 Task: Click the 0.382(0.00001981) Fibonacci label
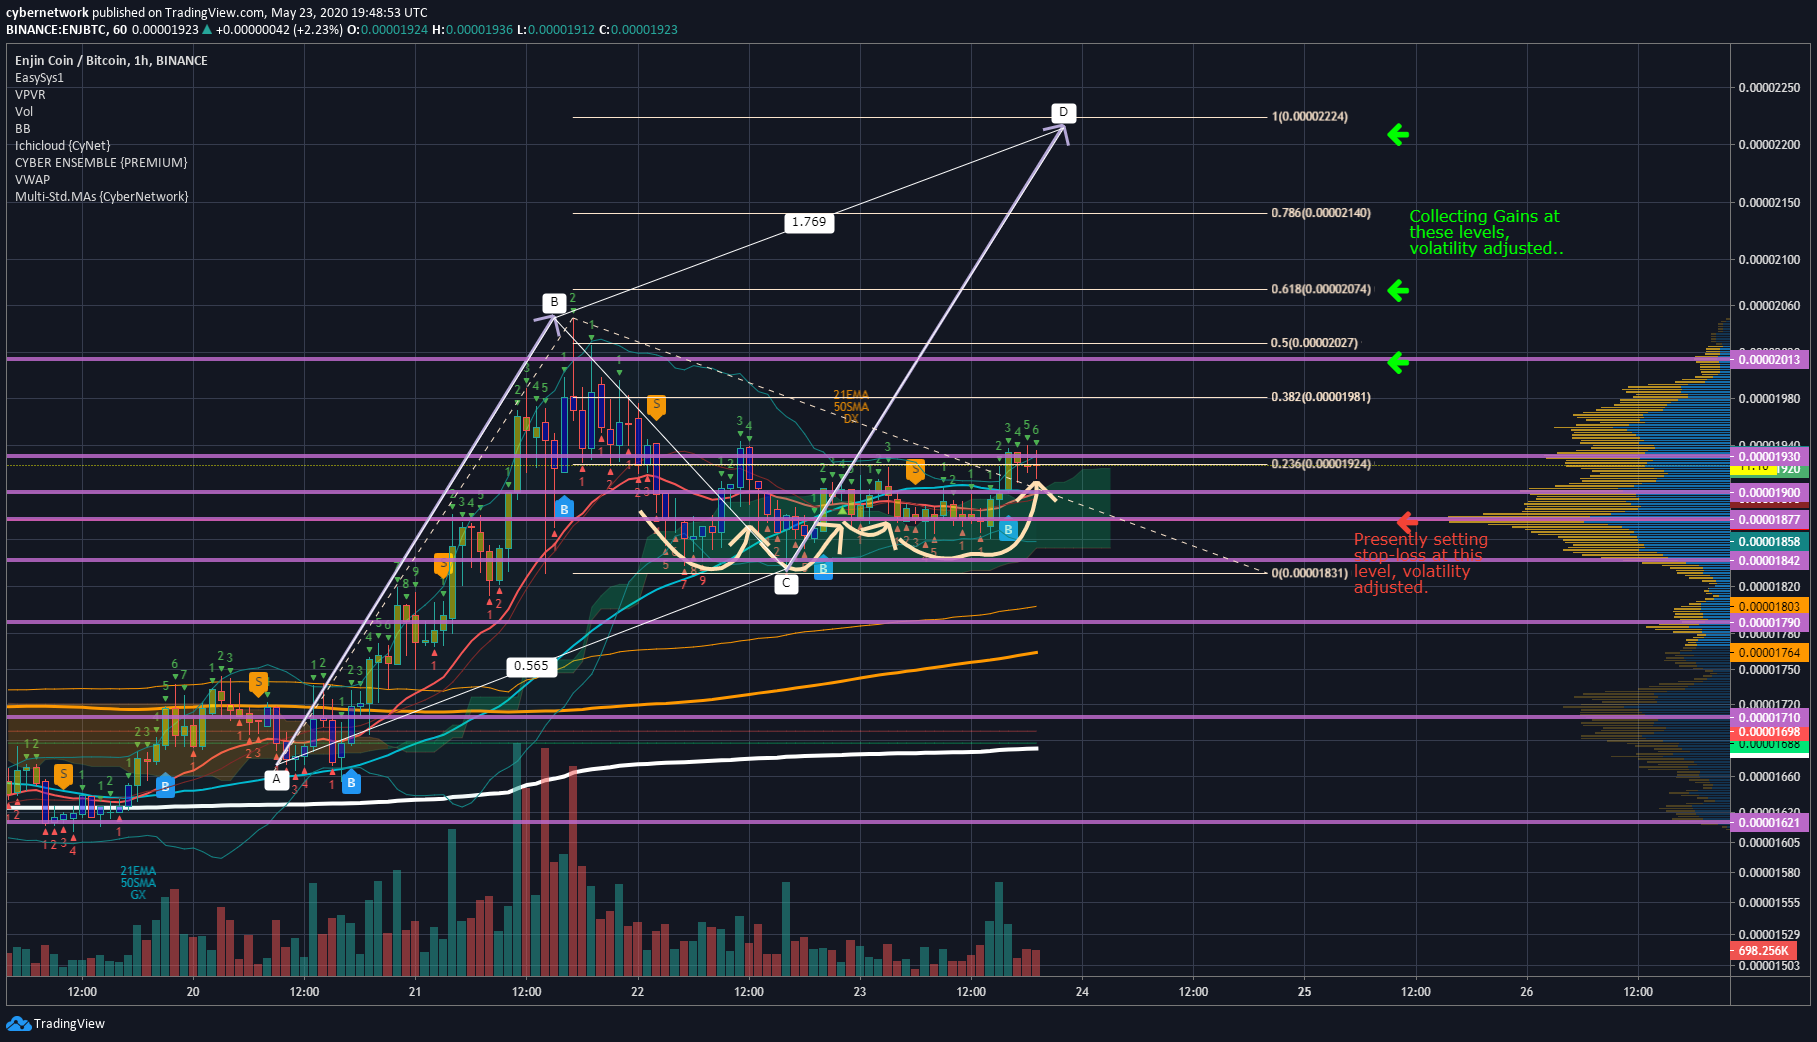[x=1321, y=397]
